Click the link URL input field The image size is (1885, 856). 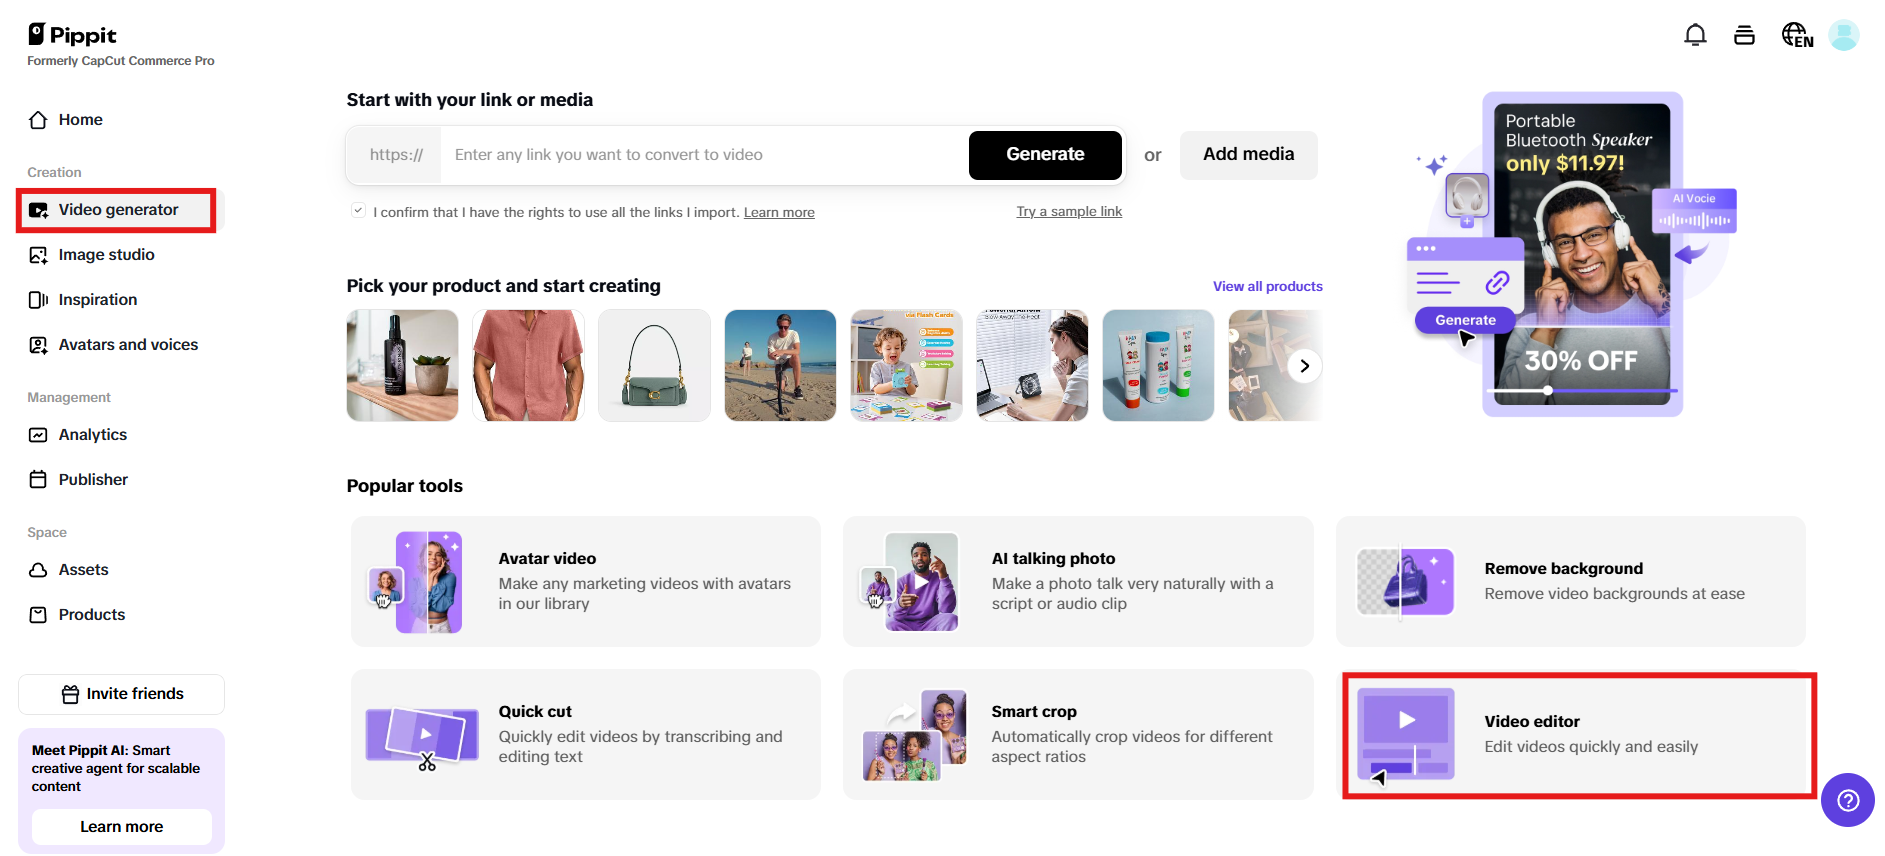pos(704,155)
